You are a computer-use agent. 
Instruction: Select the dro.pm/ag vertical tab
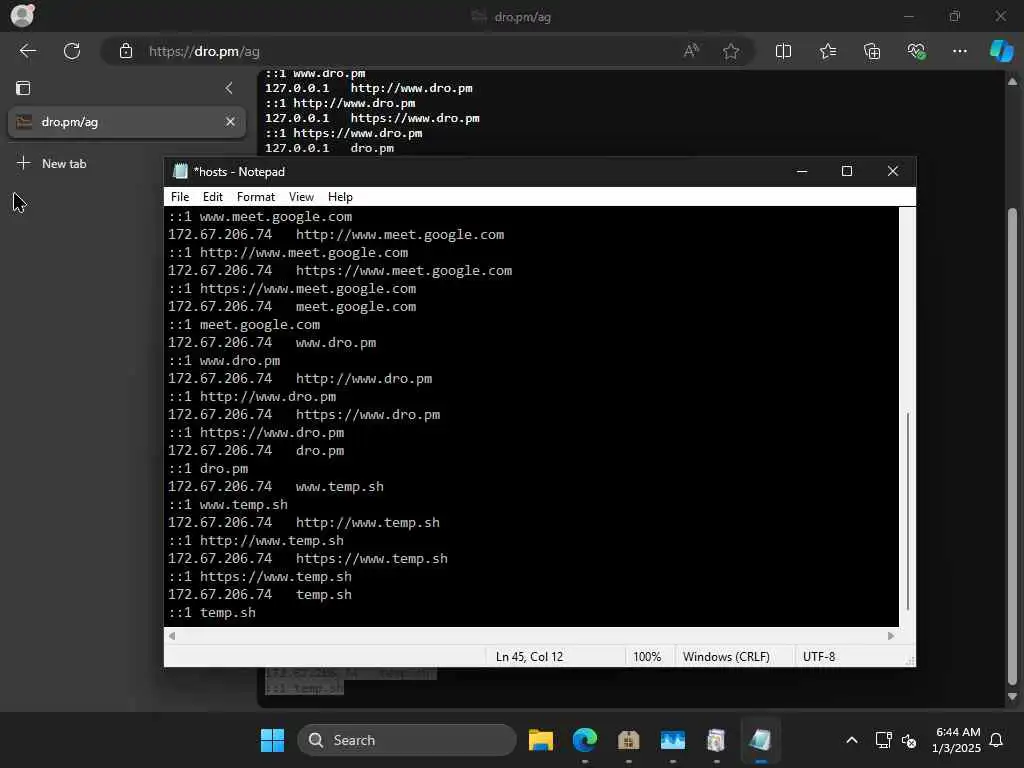coord(127,122)
